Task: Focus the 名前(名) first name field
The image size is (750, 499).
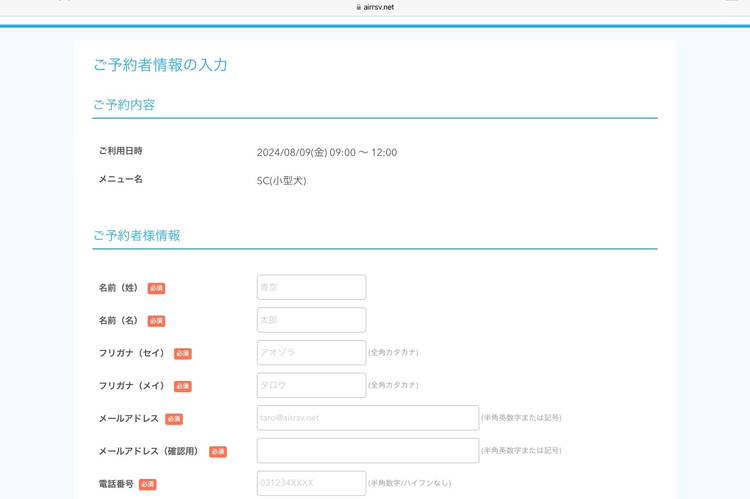Action: pyautogui.click(x=311, y=320)
